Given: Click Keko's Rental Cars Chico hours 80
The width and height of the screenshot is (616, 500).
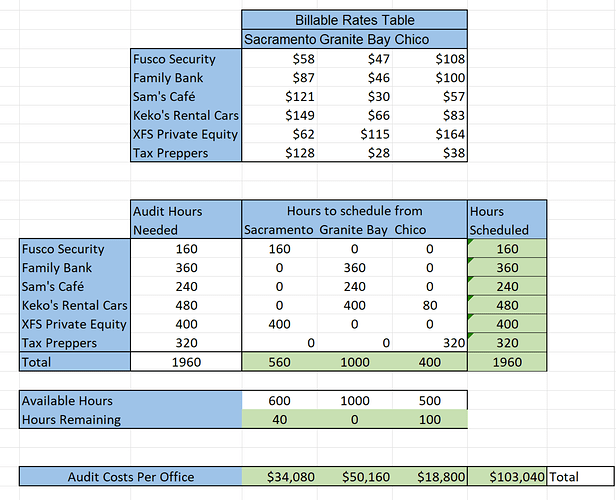Looking at the screenshot, I should [x=430, y=305].
